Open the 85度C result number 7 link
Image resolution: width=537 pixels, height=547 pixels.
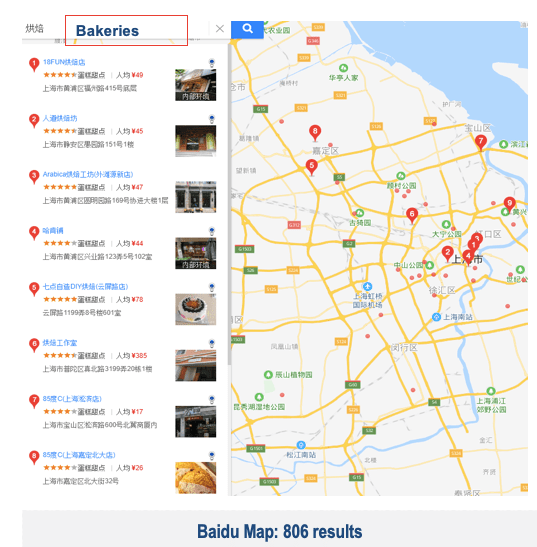point(72,398)
